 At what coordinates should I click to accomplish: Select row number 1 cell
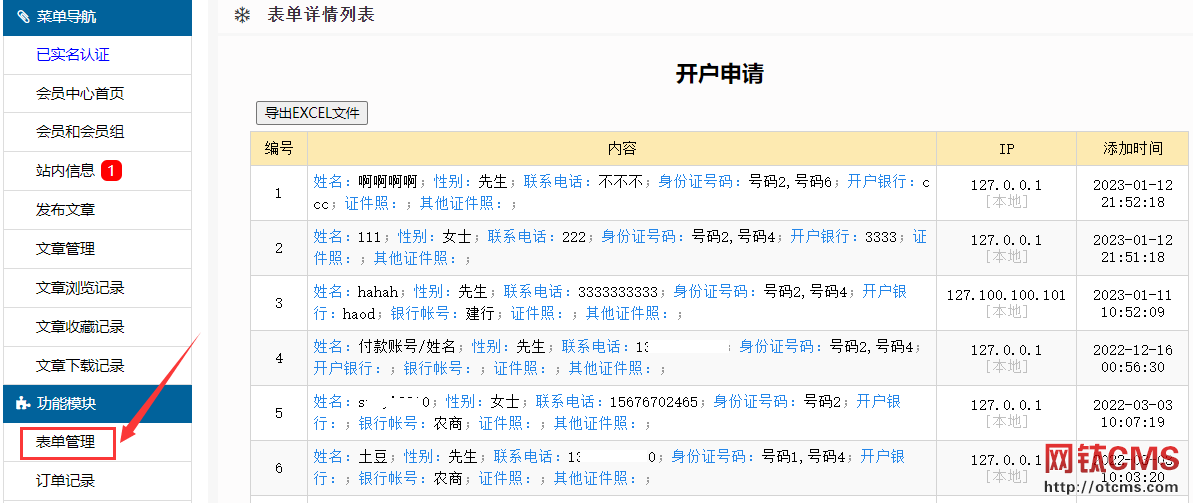tap(279, 193)
